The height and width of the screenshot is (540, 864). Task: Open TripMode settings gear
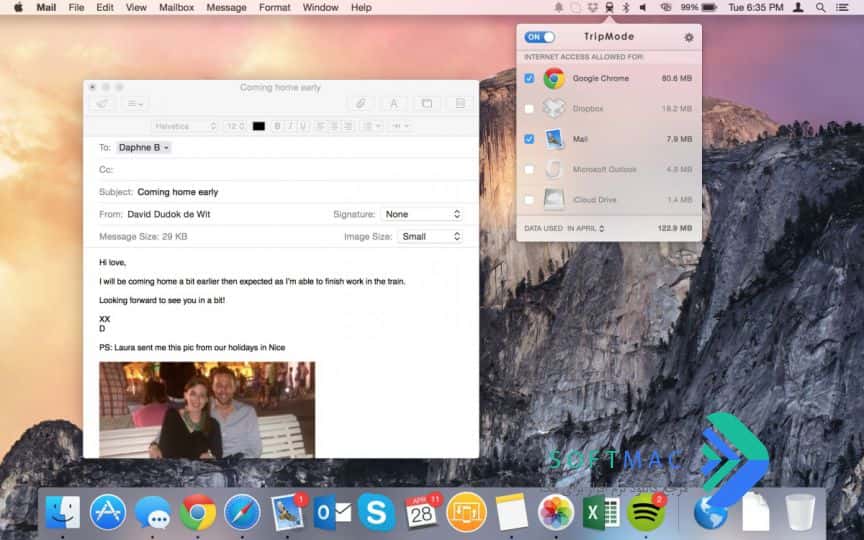tap(689, 37)
